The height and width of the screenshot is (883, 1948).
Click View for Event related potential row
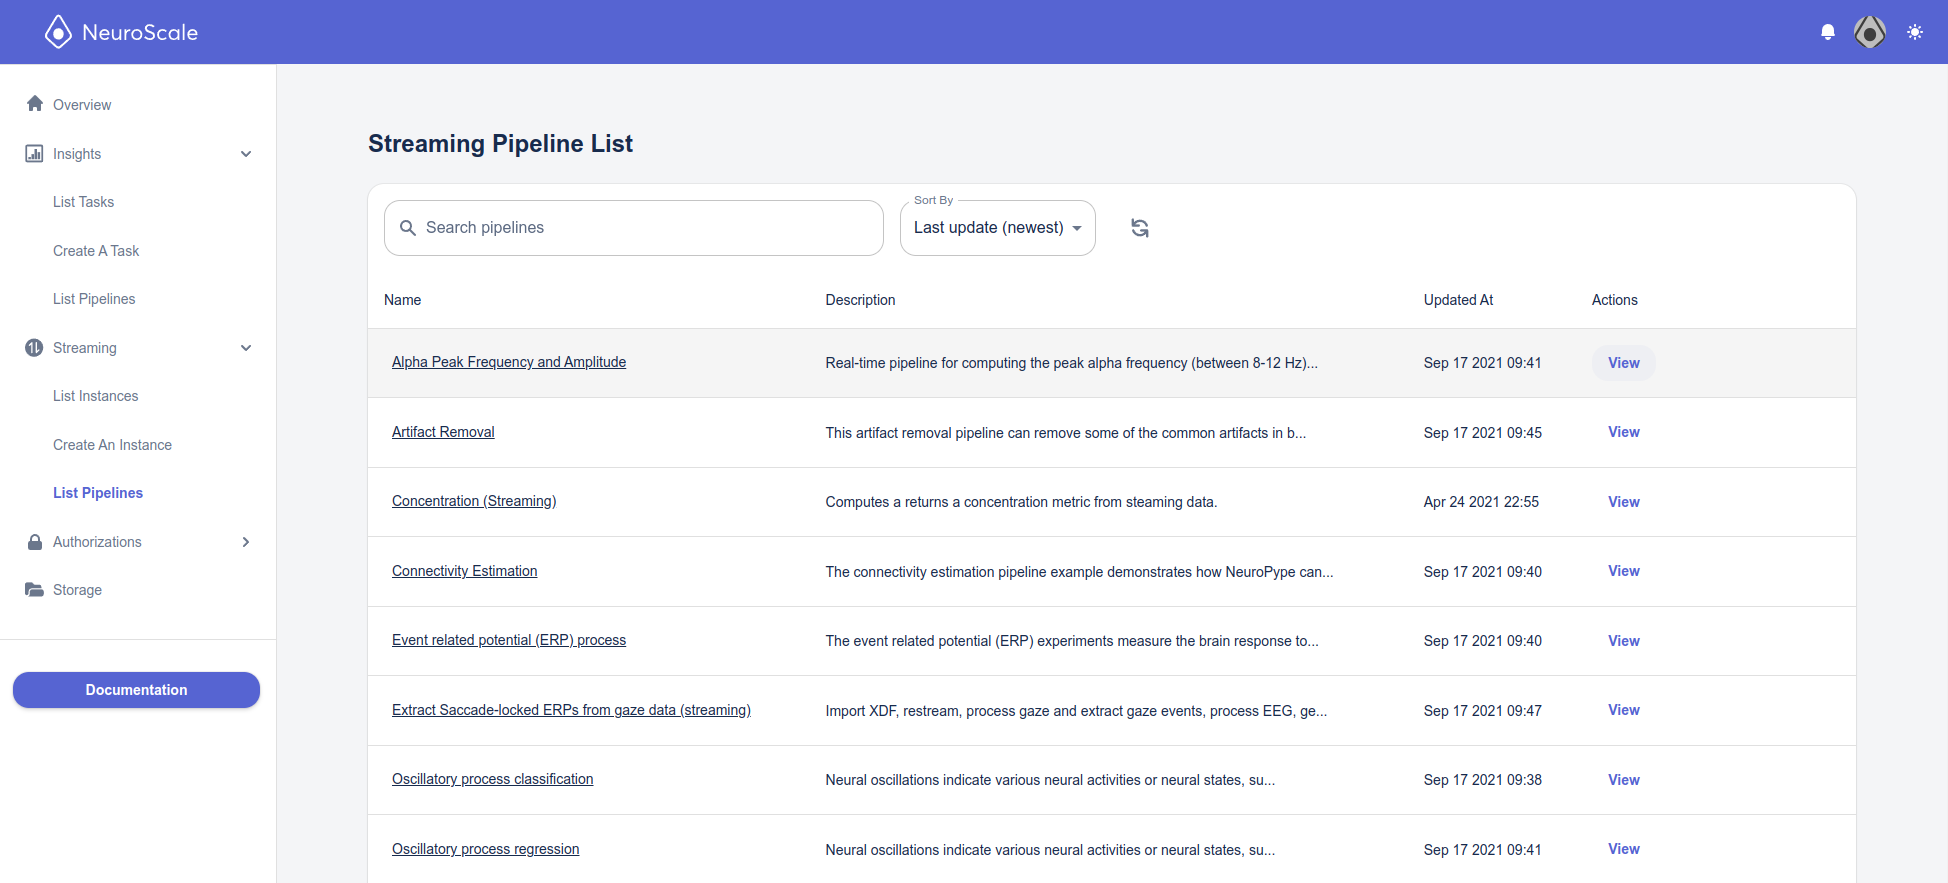point(1623,641)
